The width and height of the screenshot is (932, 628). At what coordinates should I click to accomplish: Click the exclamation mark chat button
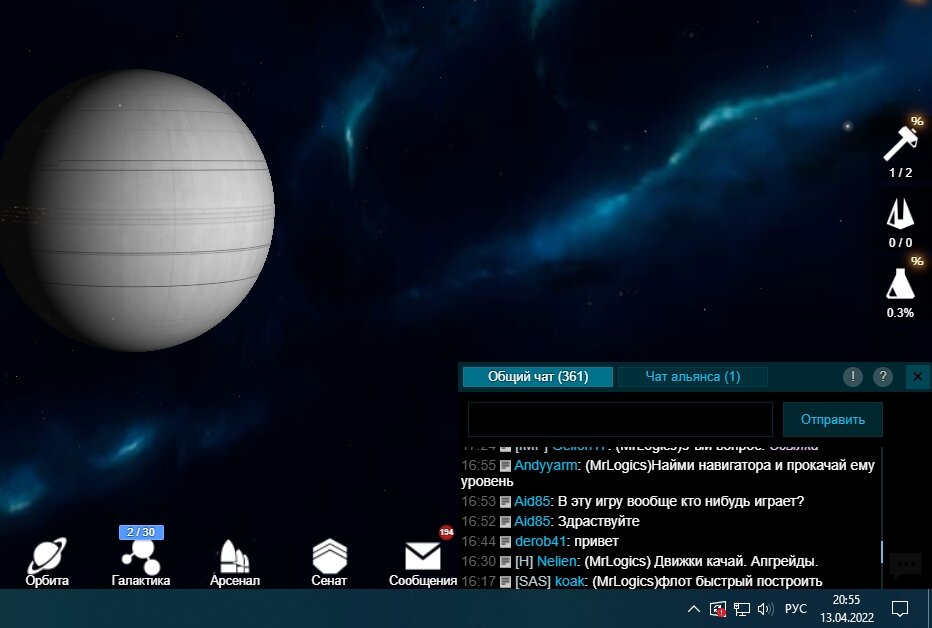[x=852, y=377]
